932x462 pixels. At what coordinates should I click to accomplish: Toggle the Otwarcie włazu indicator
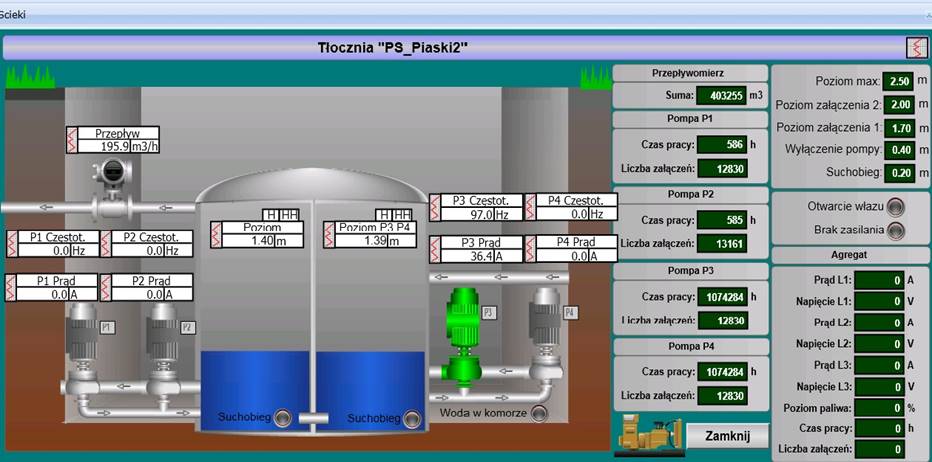pyautogui.click(x=894, y=207)
